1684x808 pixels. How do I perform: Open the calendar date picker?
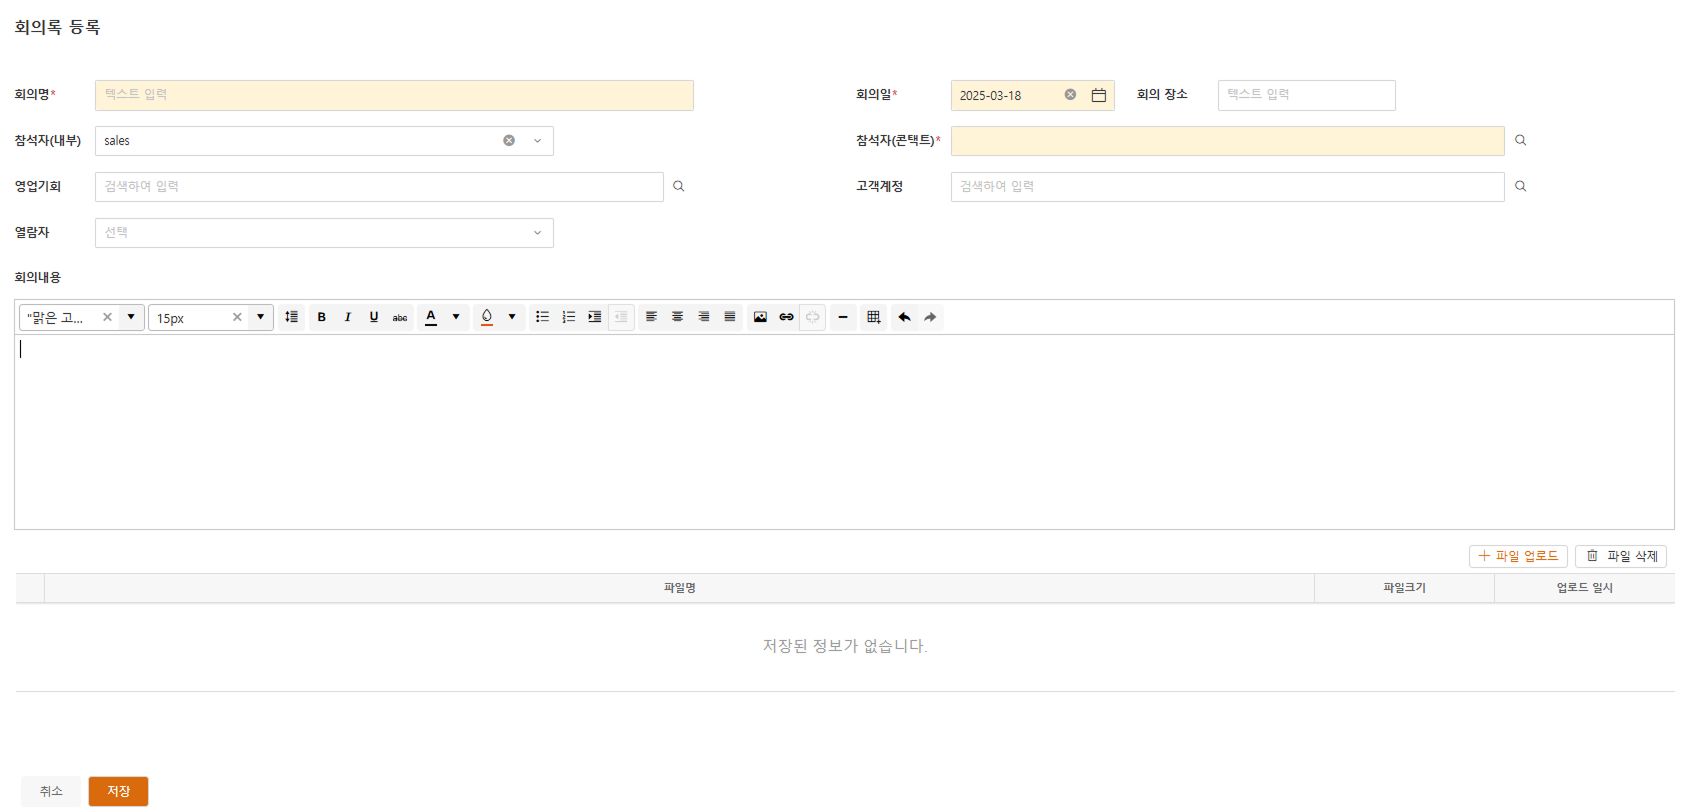click(1098, 95)
